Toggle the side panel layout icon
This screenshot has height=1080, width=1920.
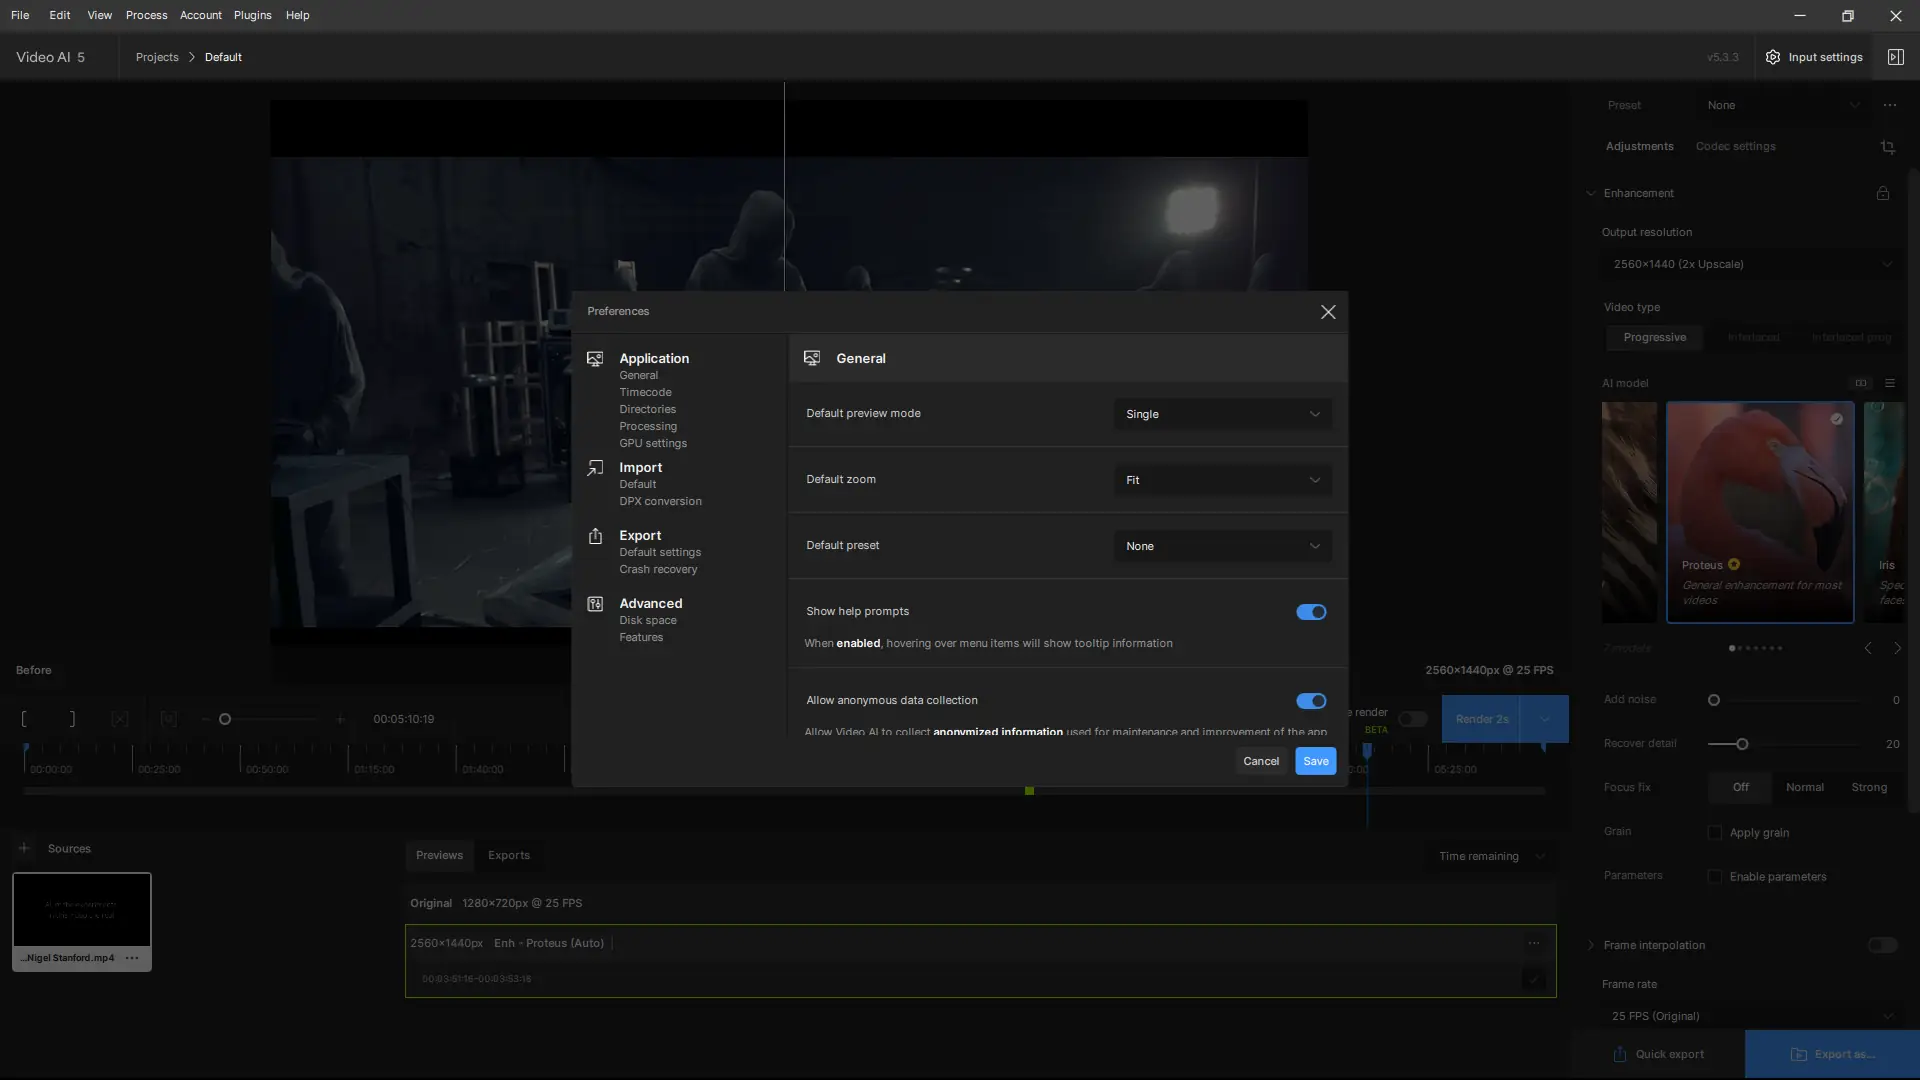[1895, 57]
